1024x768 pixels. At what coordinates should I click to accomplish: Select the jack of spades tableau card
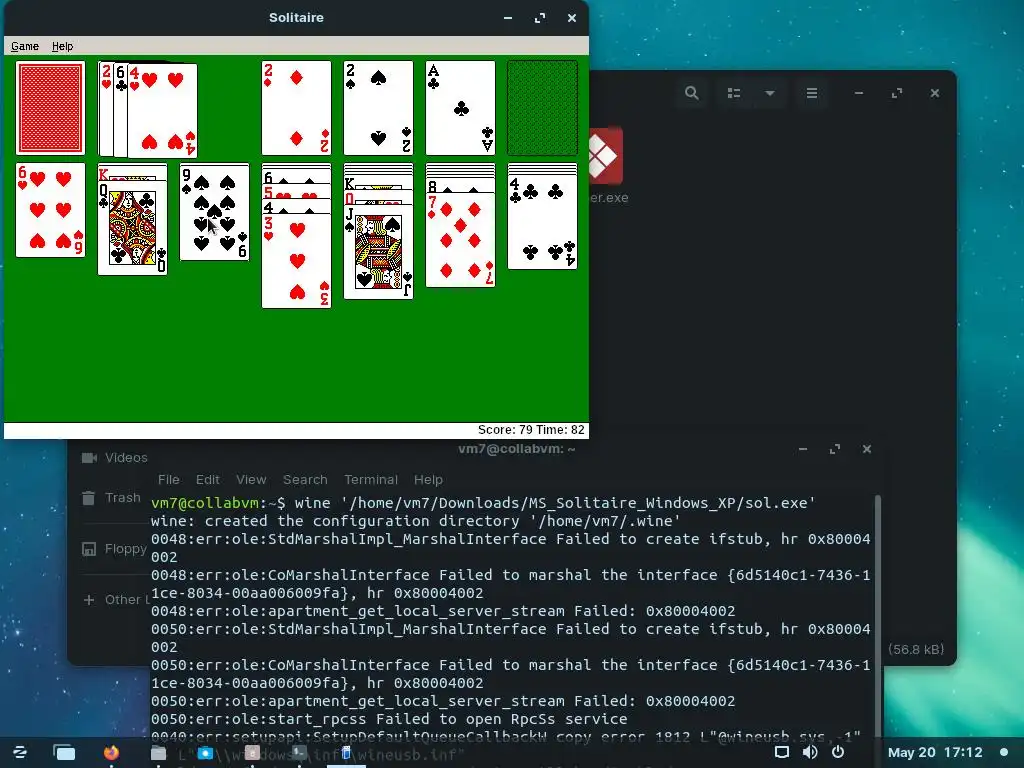[378, 252]
